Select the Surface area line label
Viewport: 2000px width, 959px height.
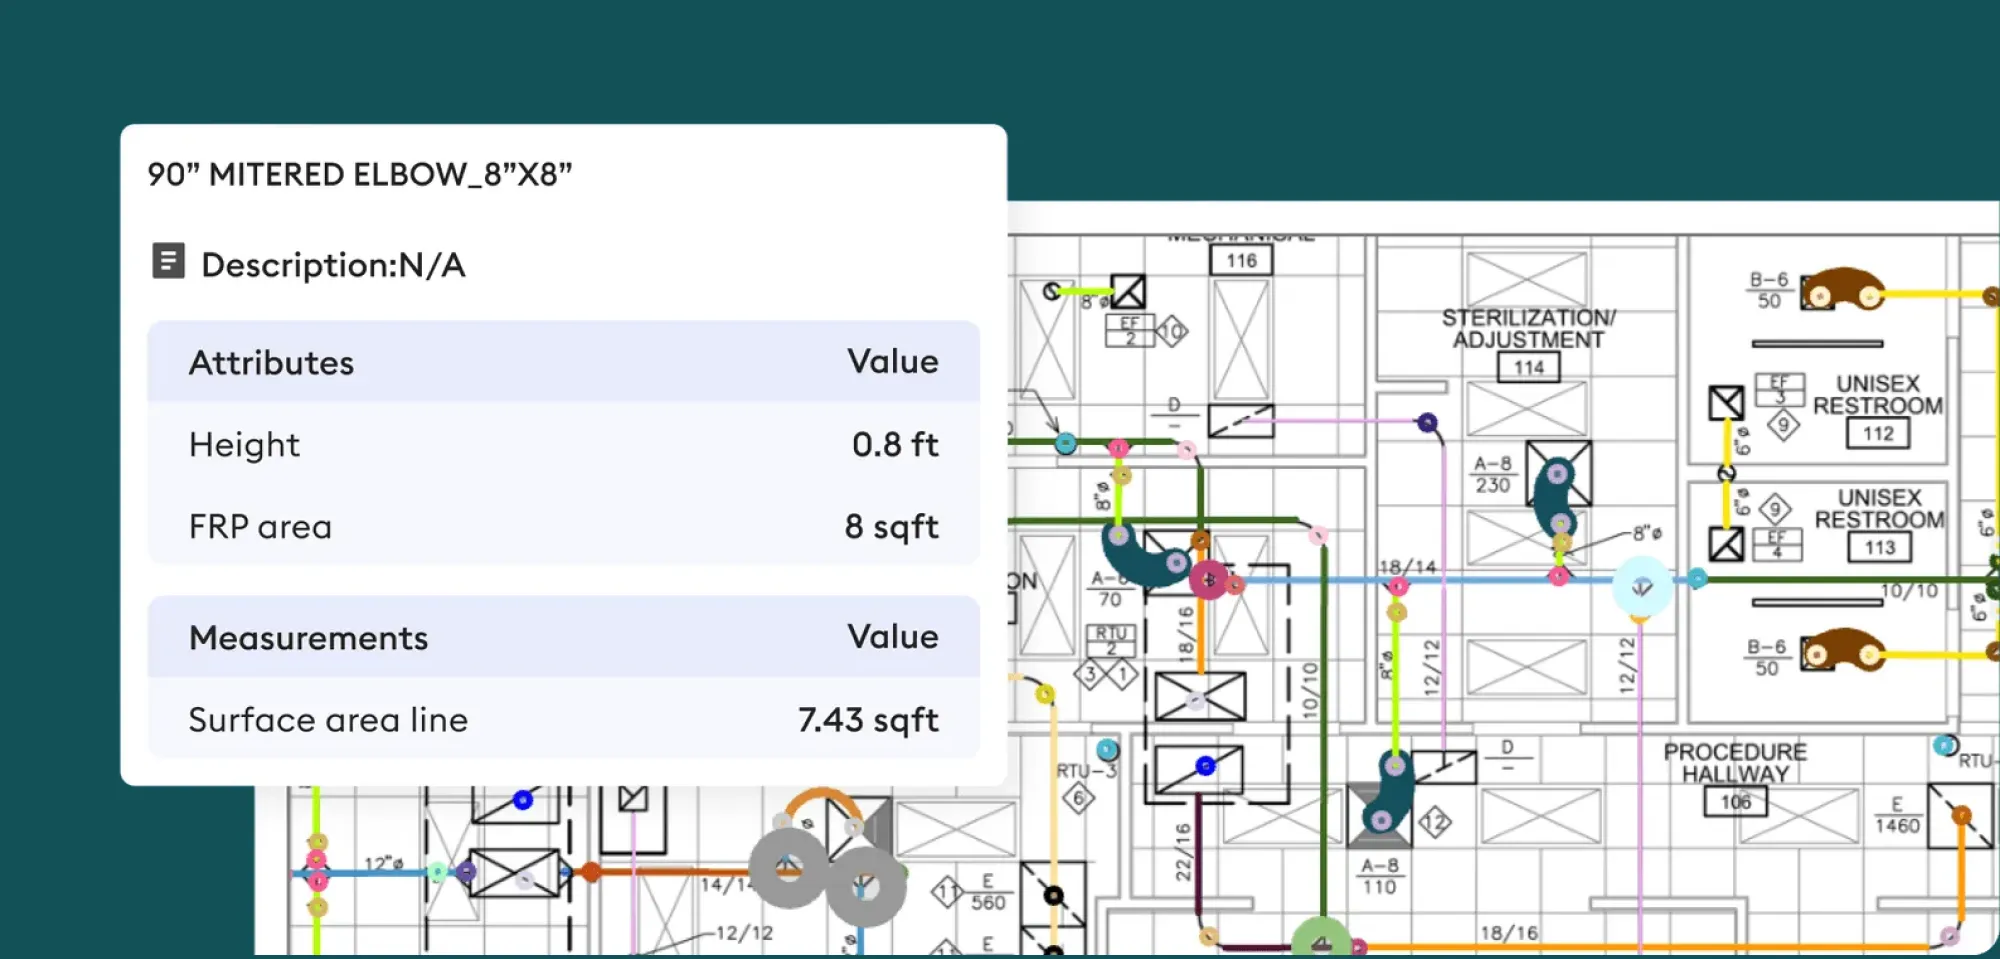pyautogui.click(x=328, y=720)
